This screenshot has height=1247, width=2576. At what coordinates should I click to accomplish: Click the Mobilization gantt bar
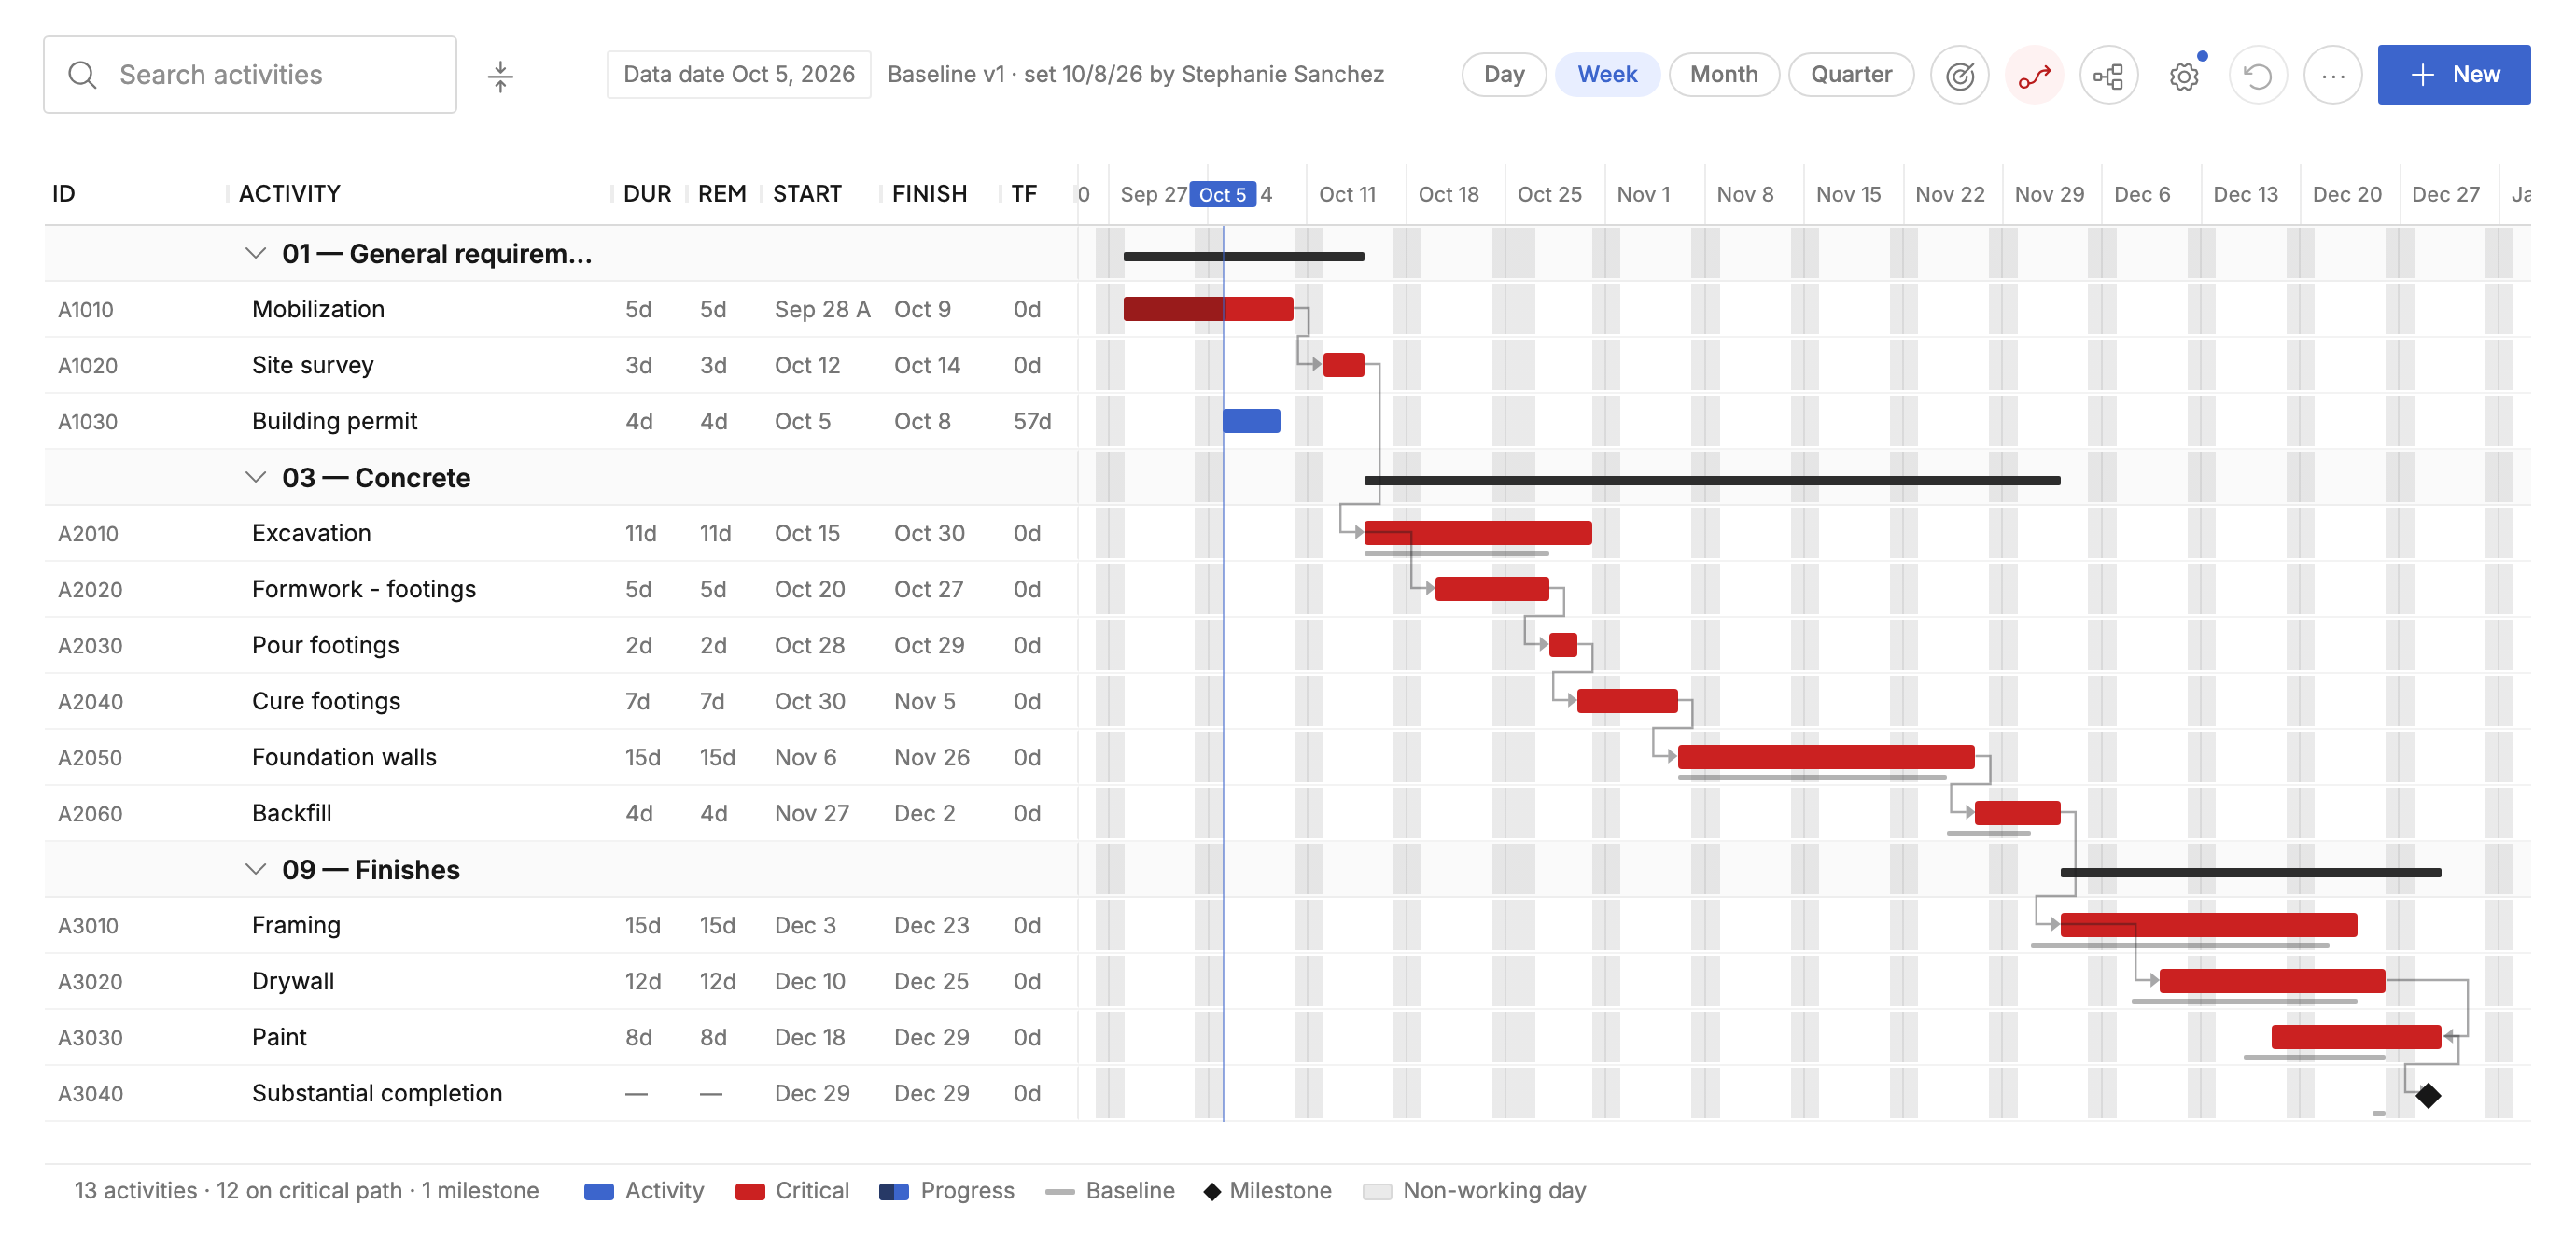pos(1208,309)
